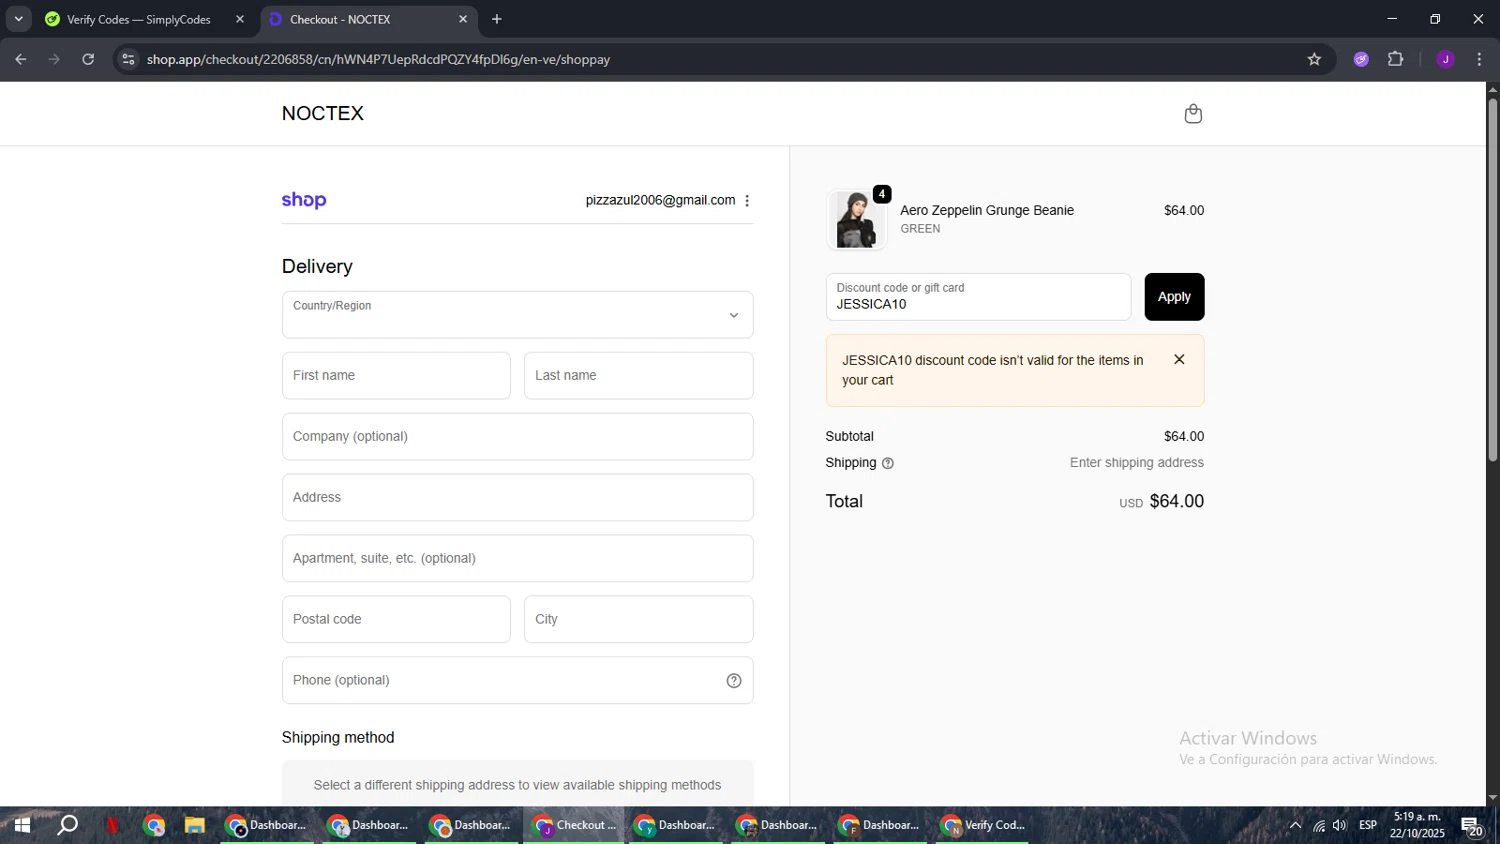This screenshot has width=1500, height=844.
Task: Show shipping info tooltip icon
Action: point(888,463)
